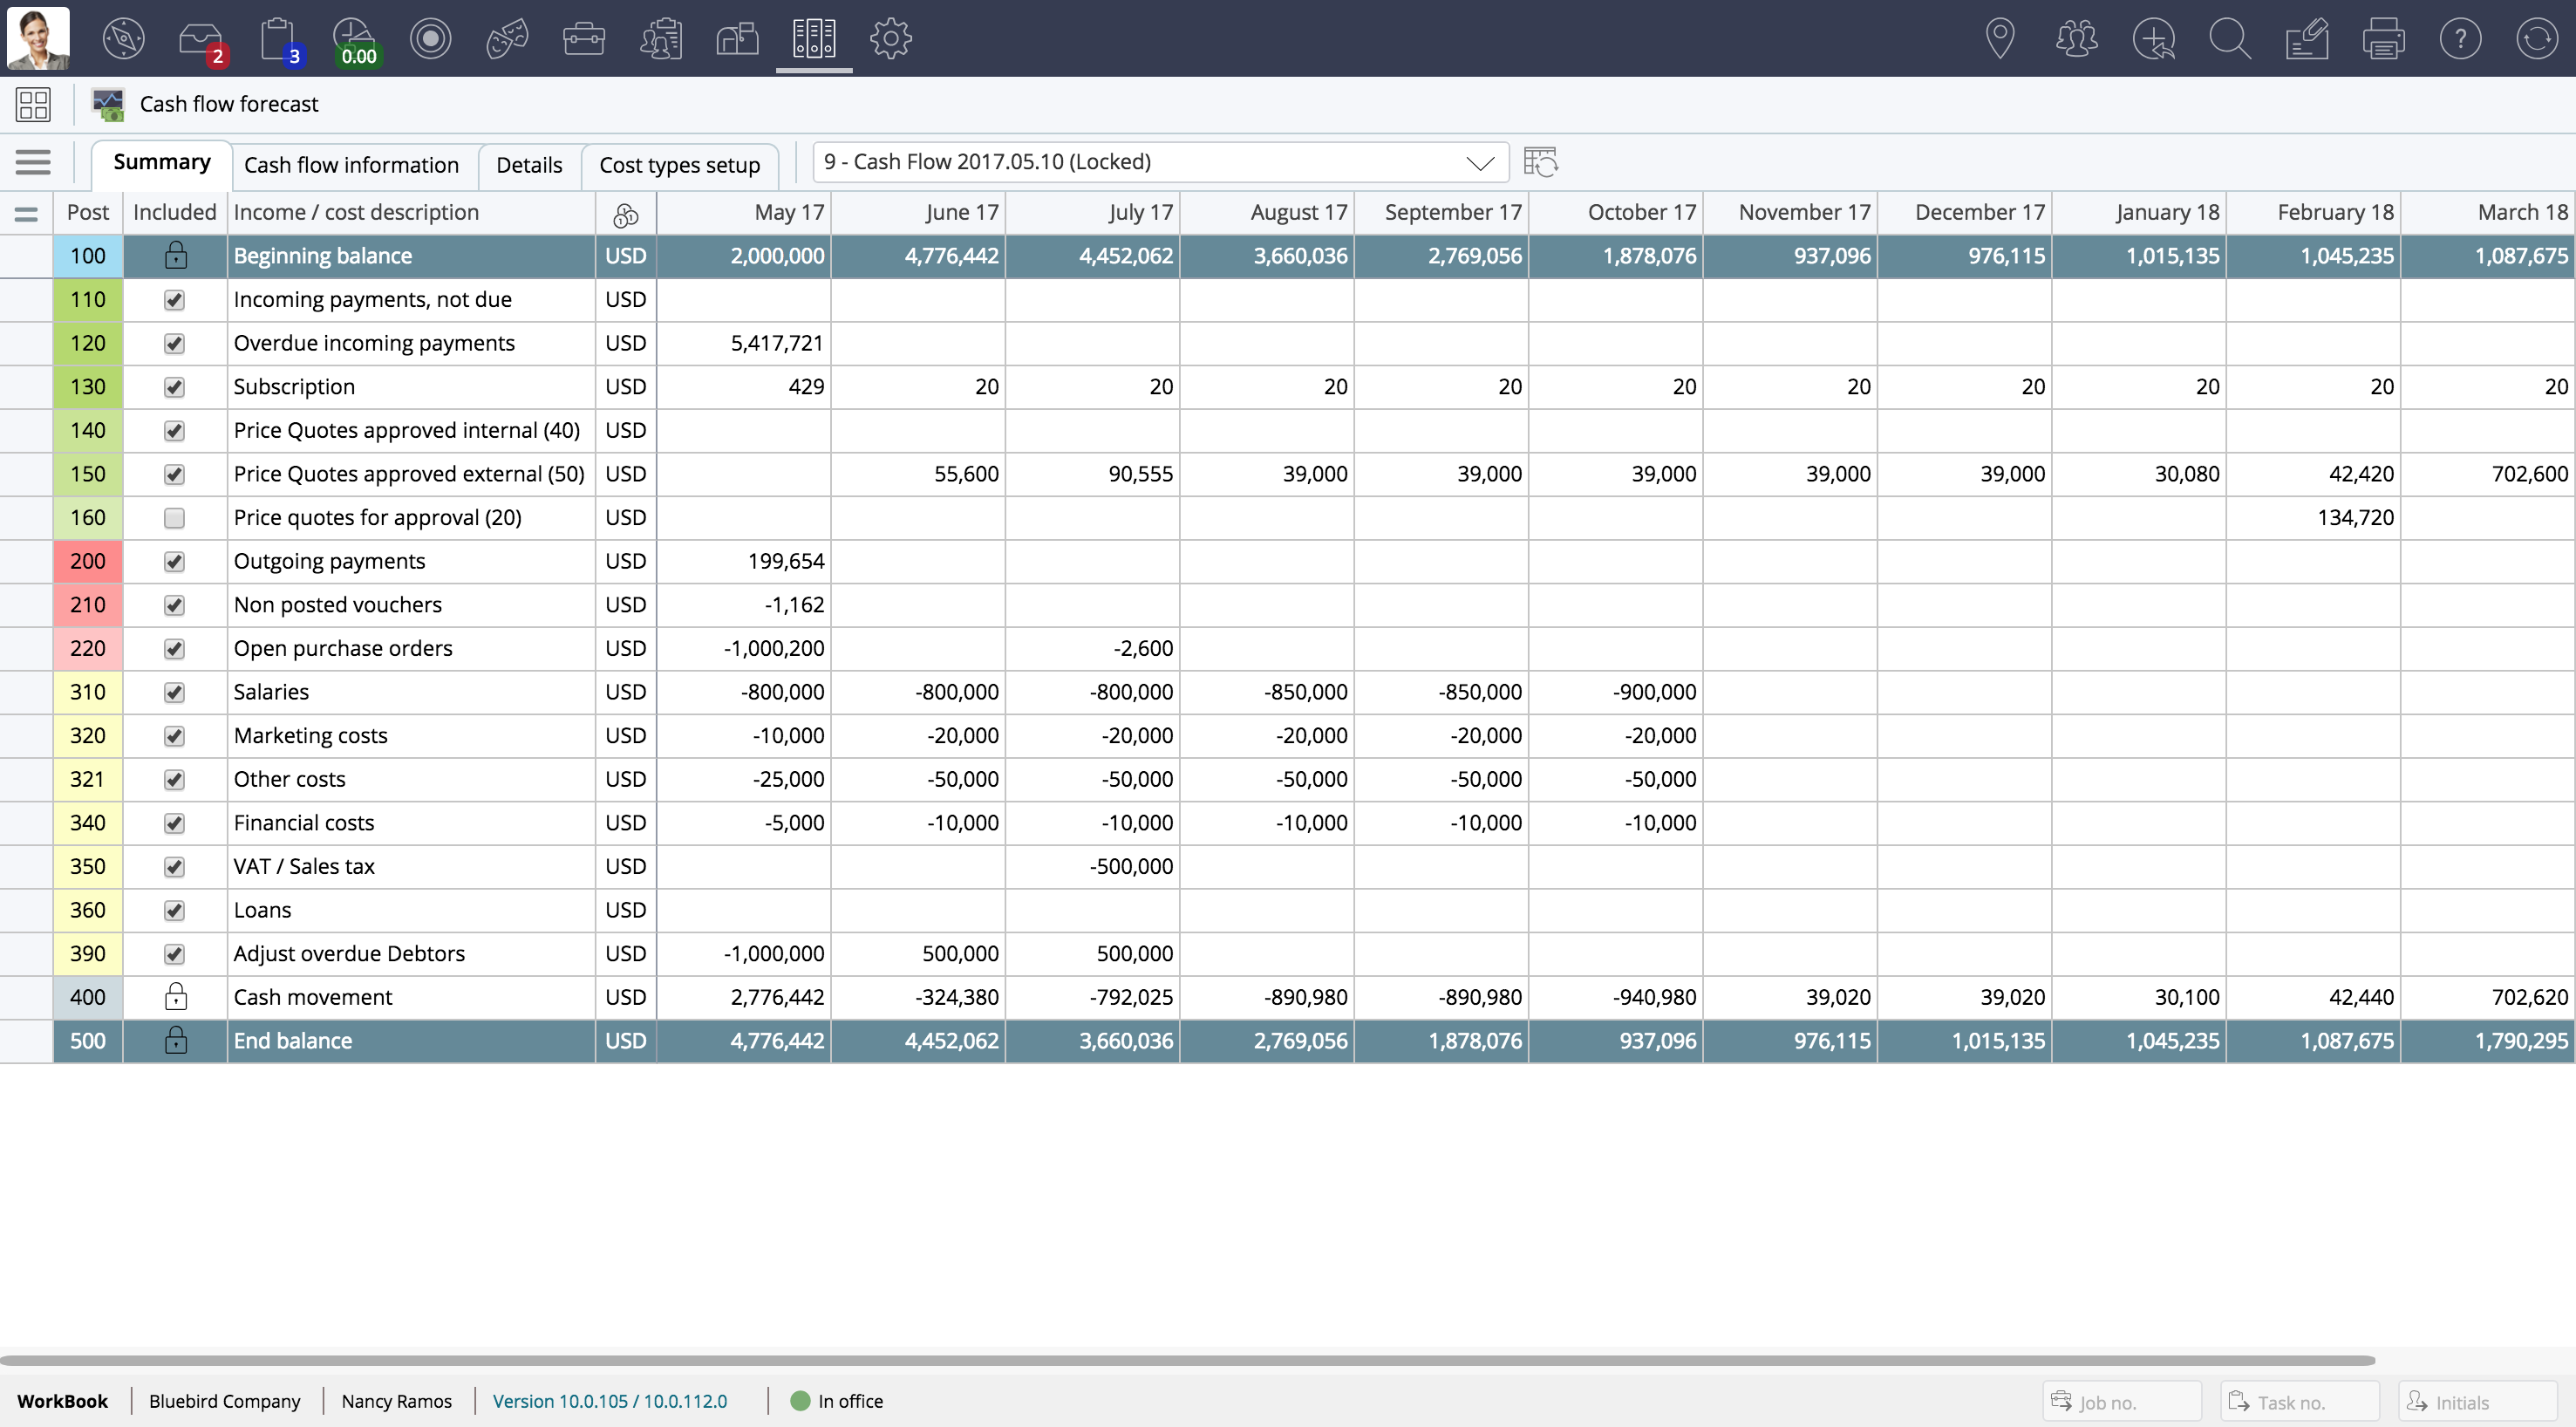Click the Job no. input field
Screen dimensions: 2576x1427
2120,1402
